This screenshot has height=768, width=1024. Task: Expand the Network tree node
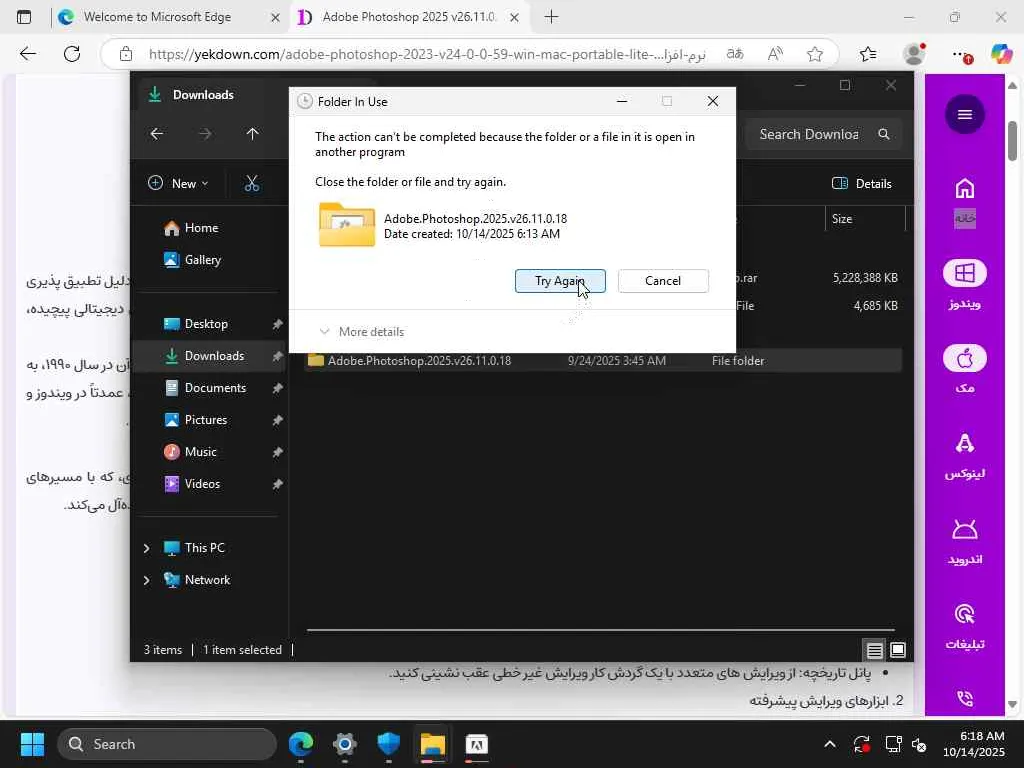[146, 580]
